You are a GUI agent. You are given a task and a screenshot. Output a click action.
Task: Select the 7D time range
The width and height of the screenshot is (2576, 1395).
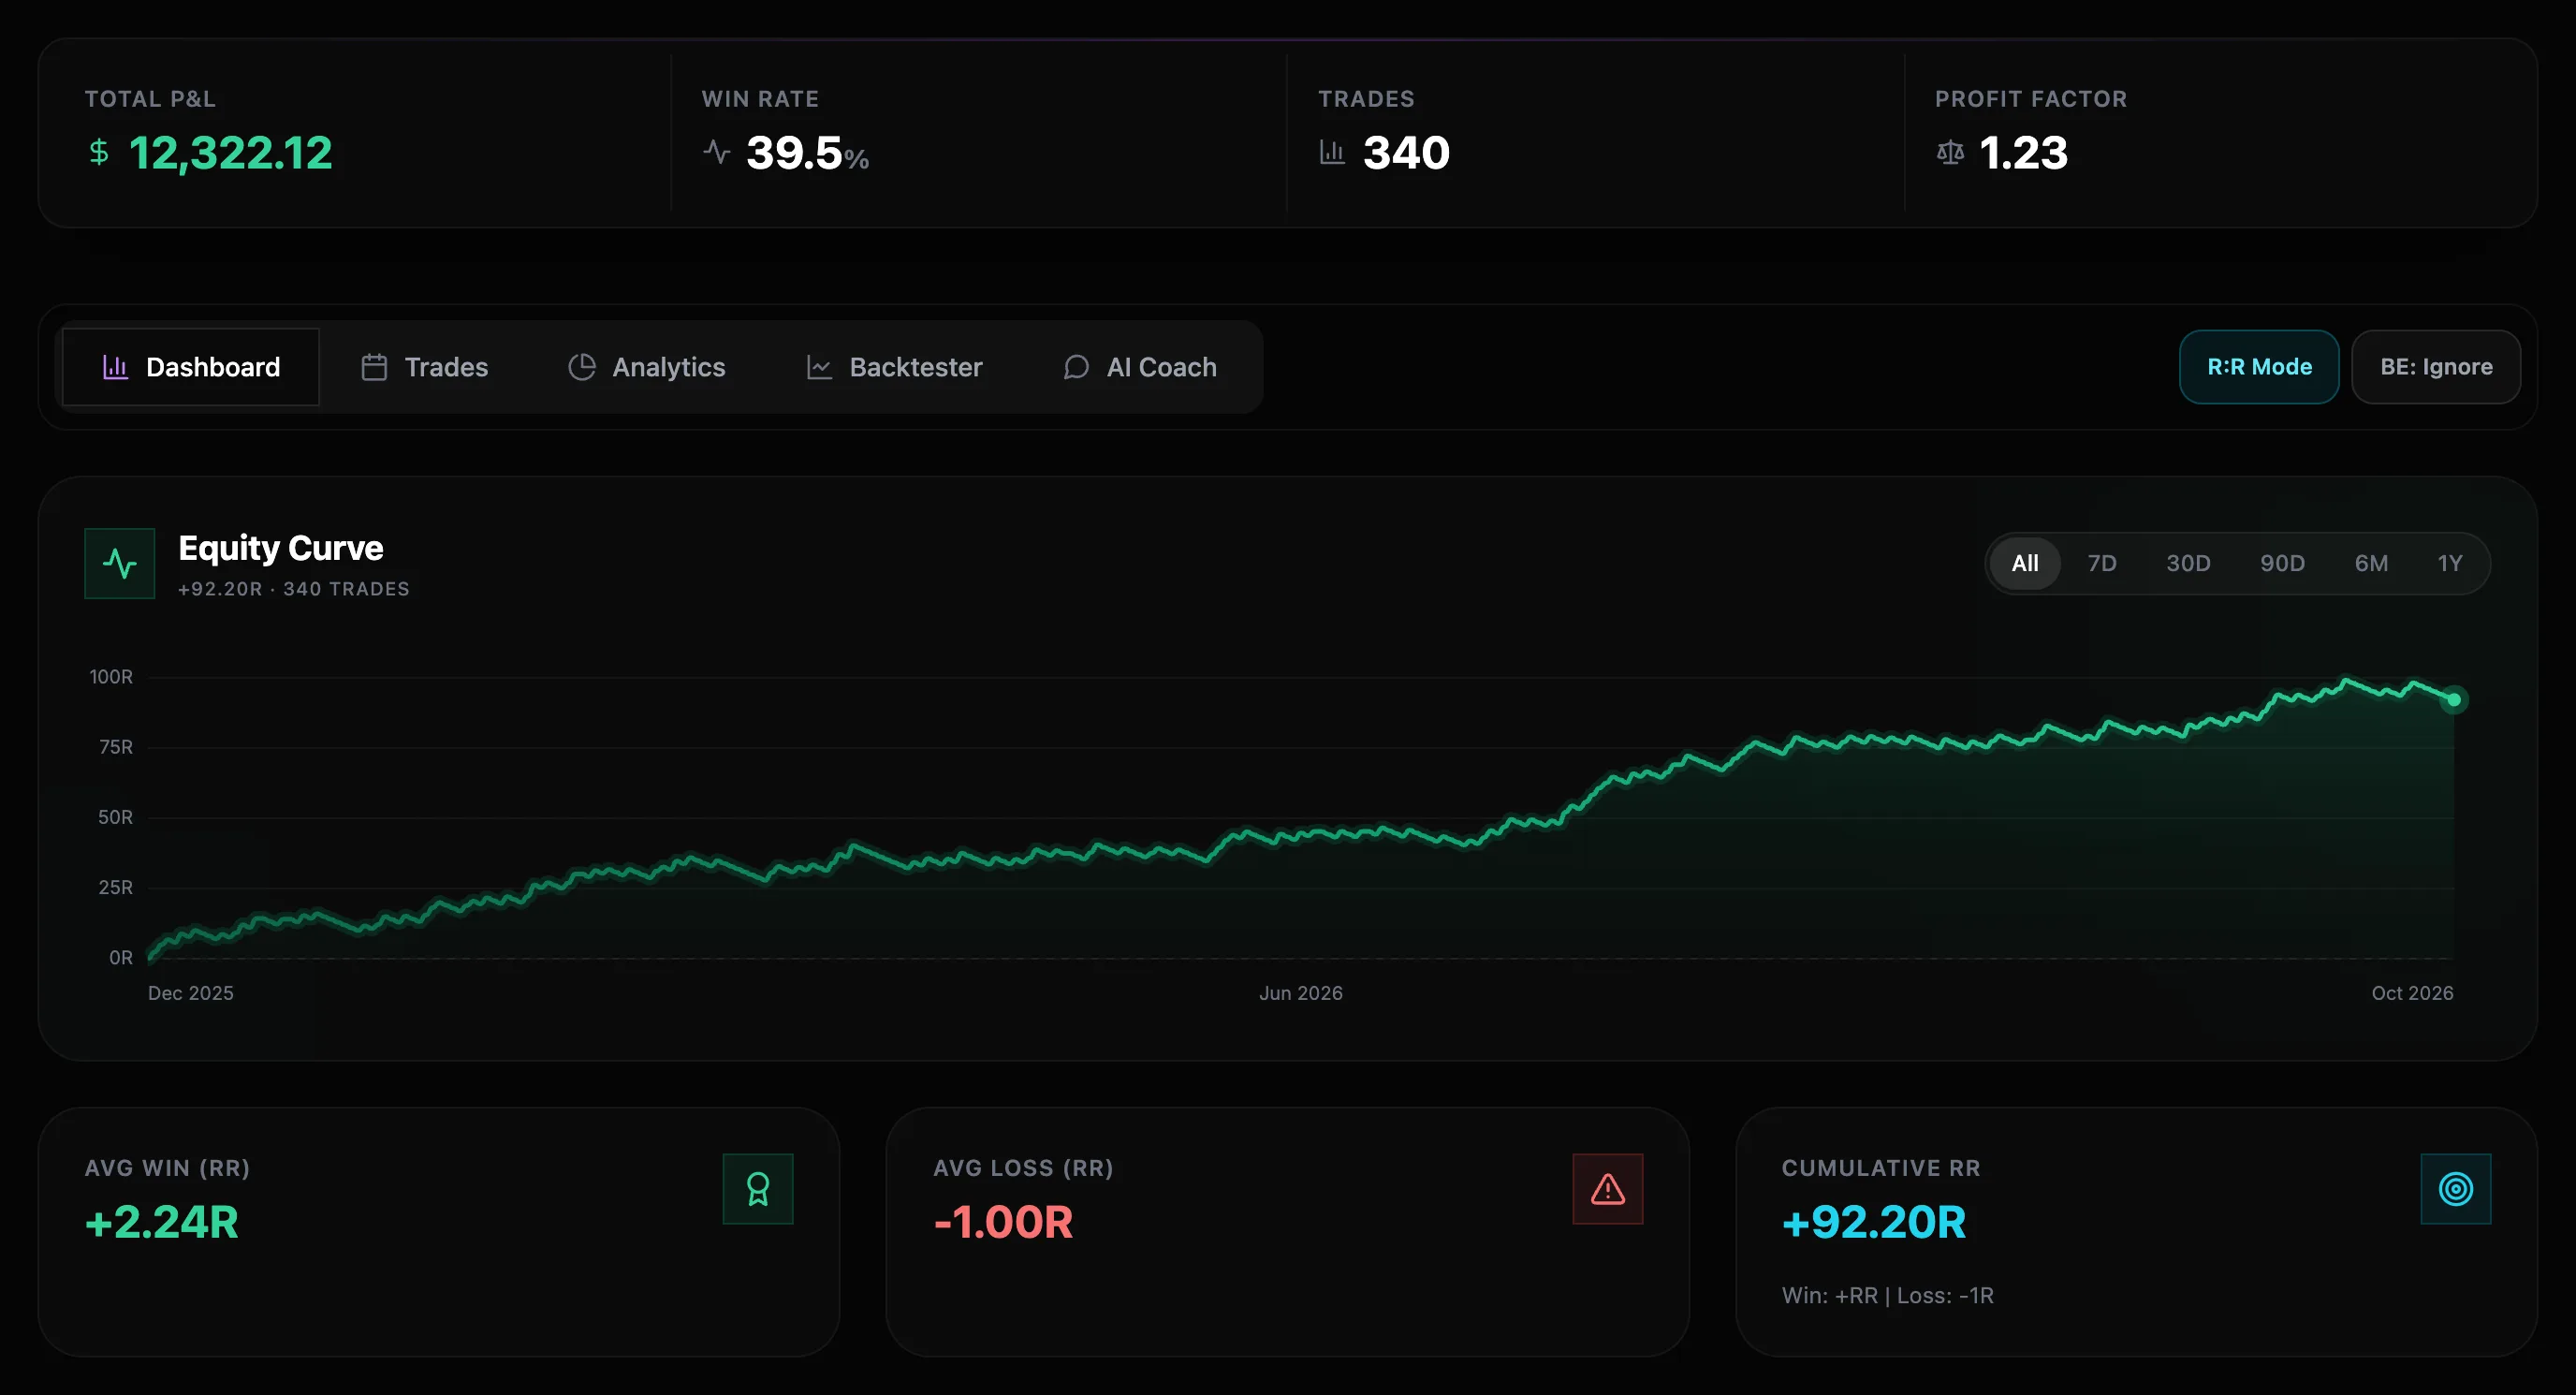2102,563
